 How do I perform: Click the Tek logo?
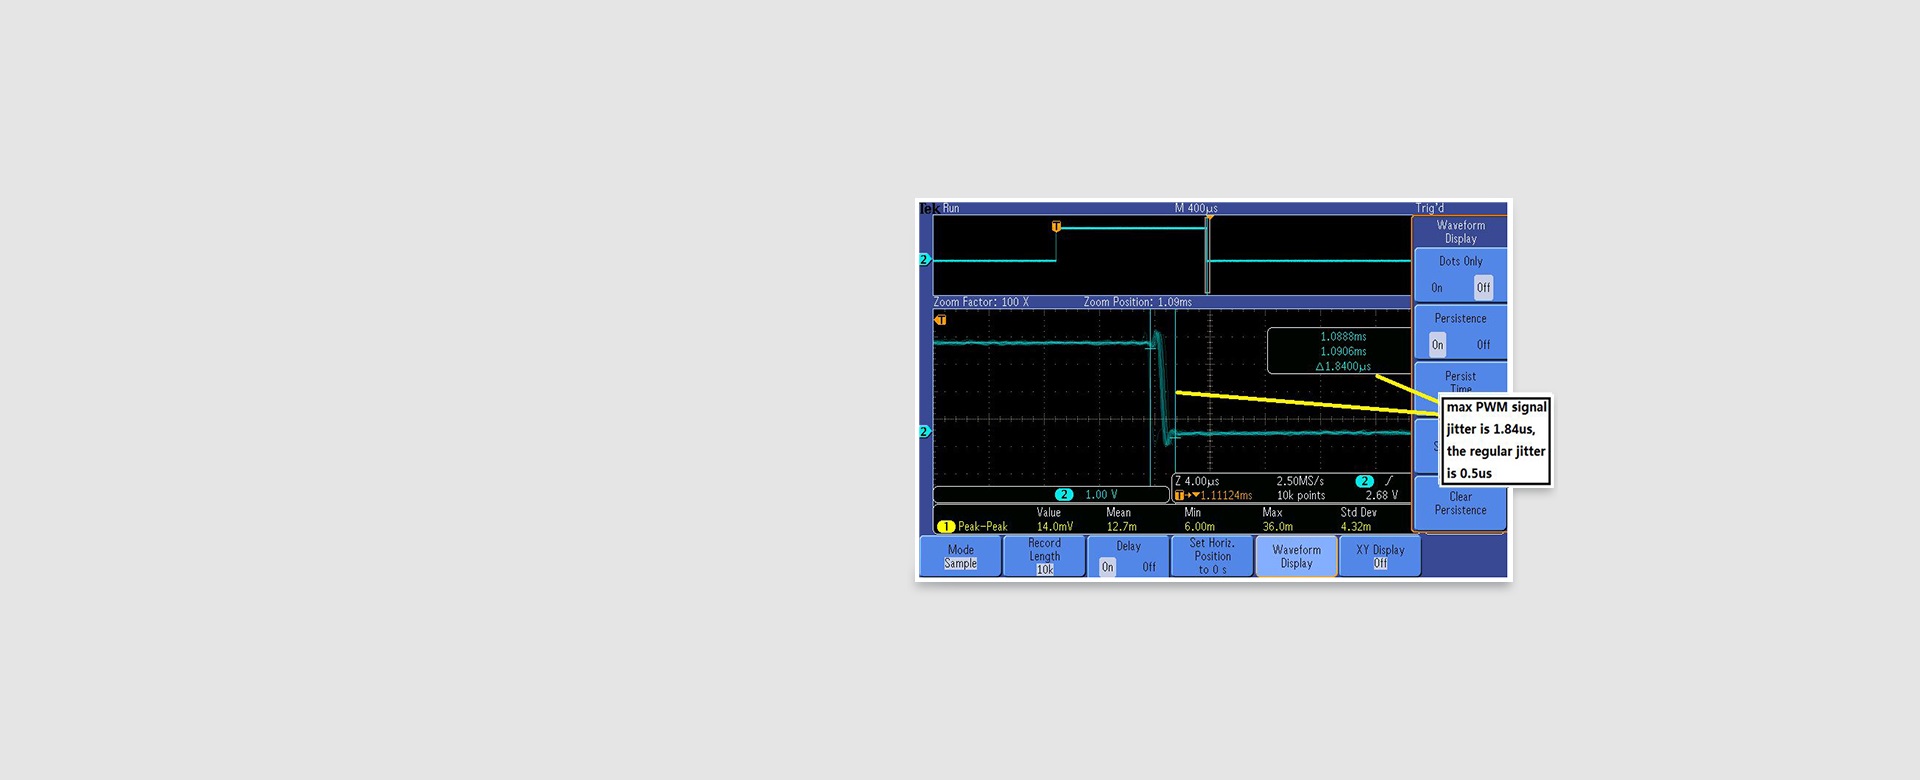(929, 208)
